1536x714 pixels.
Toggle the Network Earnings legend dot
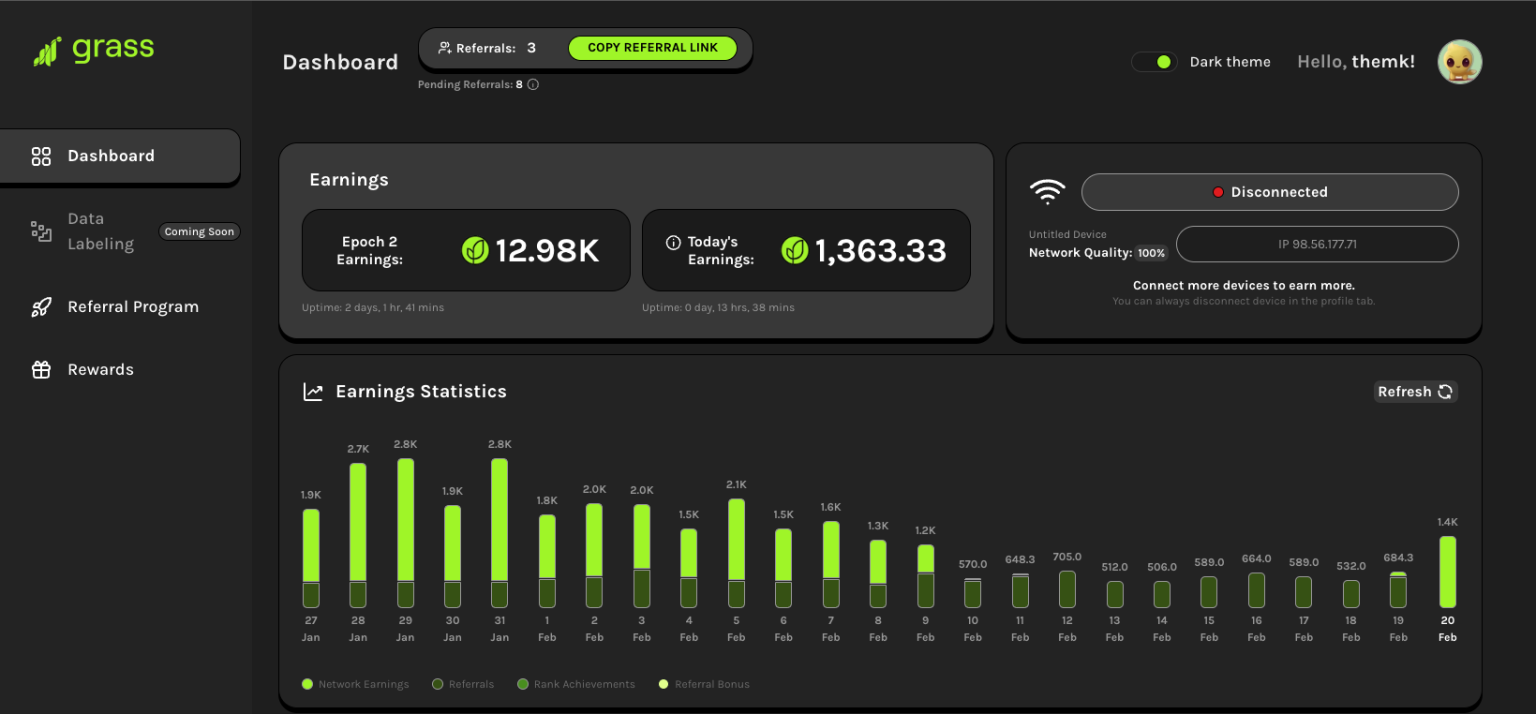(306, 684)
